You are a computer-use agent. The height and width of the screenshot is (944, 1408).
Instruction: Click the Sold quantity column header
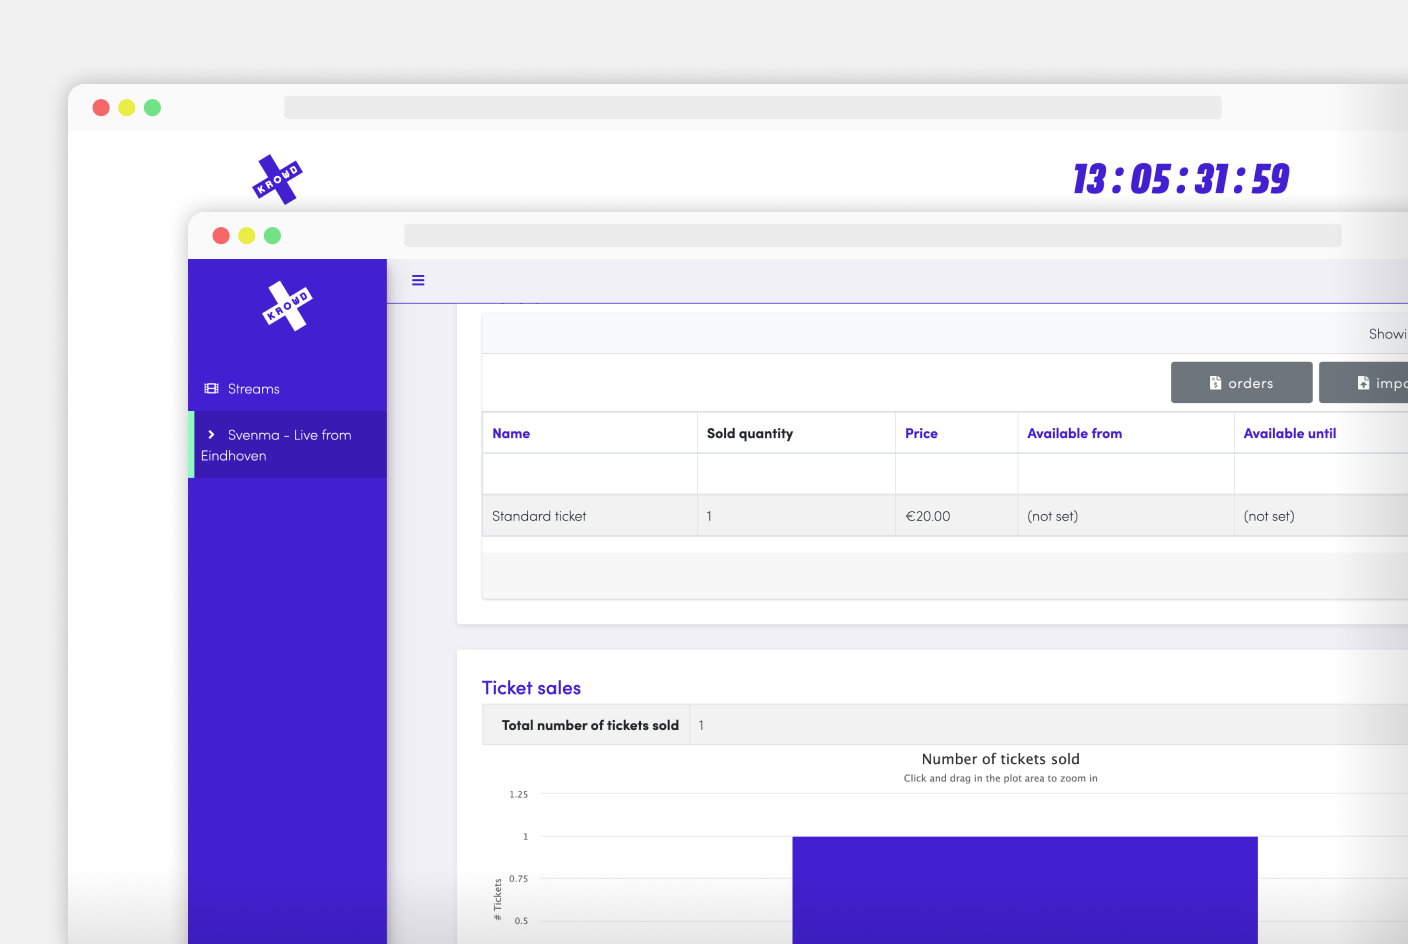click(x=750, y=433)
